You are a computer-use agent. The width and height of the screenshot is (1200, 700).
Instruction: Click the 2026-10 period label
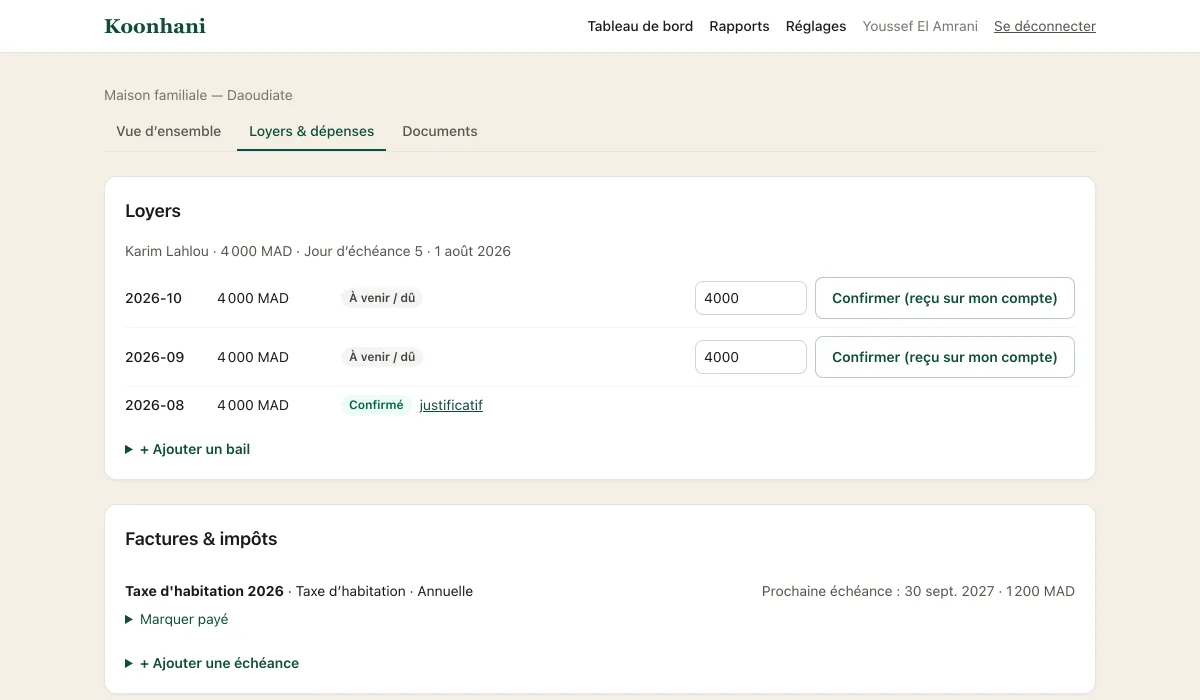(154, 298)
